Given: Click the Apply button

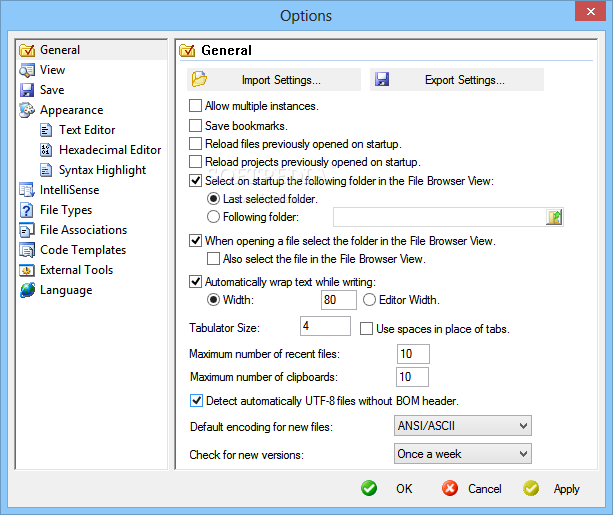Looking at the screenshot, I should 566,489.
